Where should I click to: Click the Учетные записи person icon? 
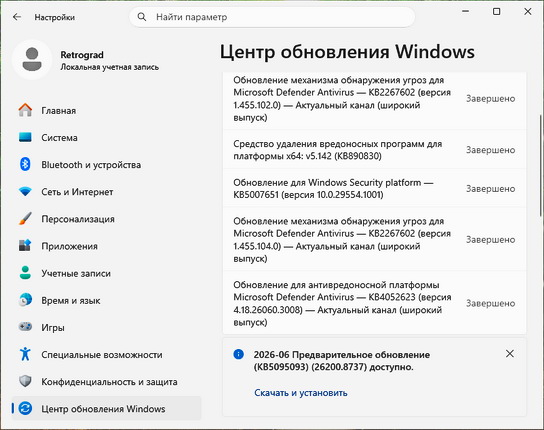point(25,273)
